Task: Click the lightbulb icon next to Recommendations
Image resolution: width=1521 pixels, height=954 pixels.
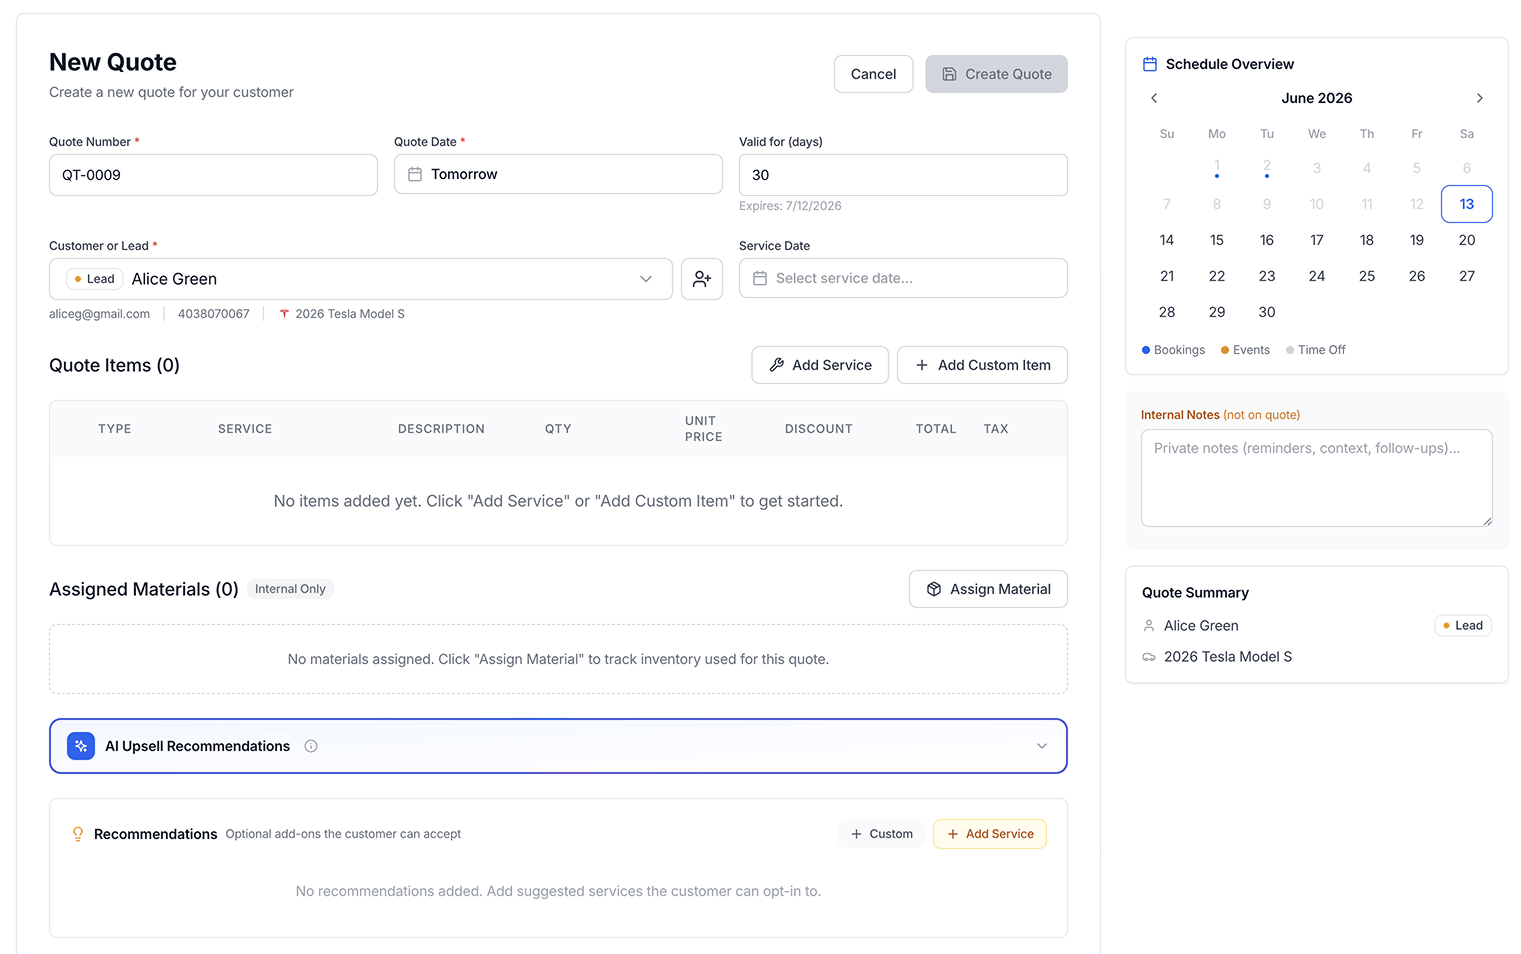Action: tap(78, 834)
